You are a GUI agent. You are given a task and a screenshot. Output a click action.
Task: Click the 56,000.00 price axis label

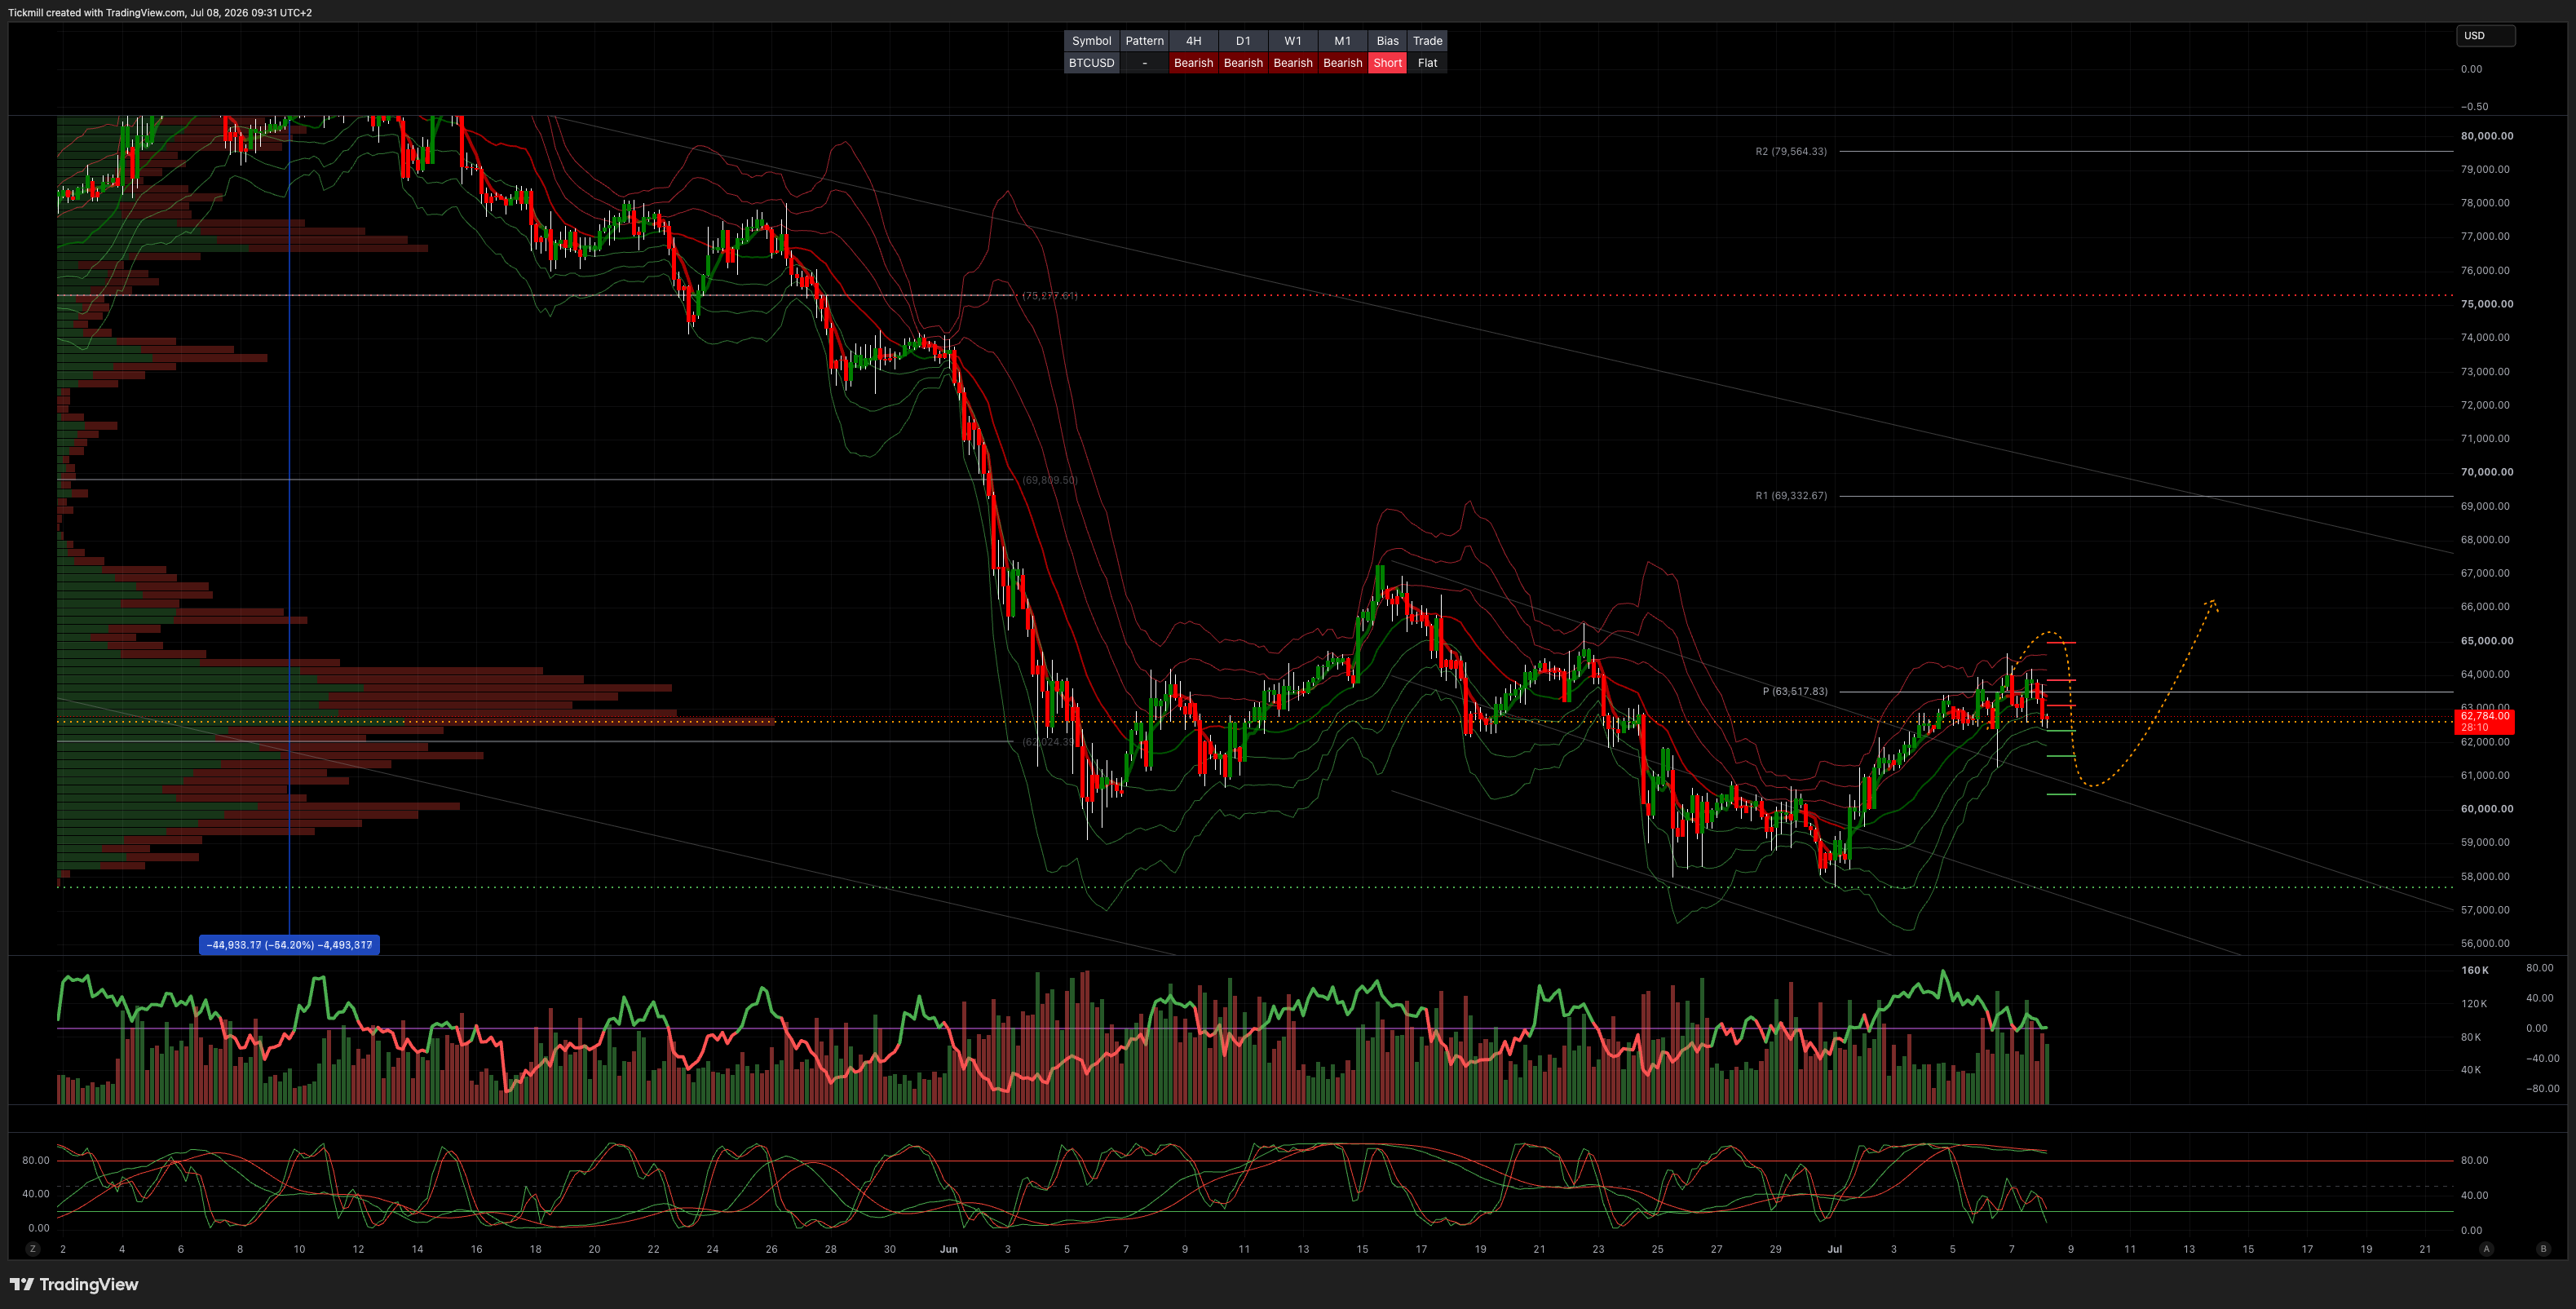[2485, 943]
